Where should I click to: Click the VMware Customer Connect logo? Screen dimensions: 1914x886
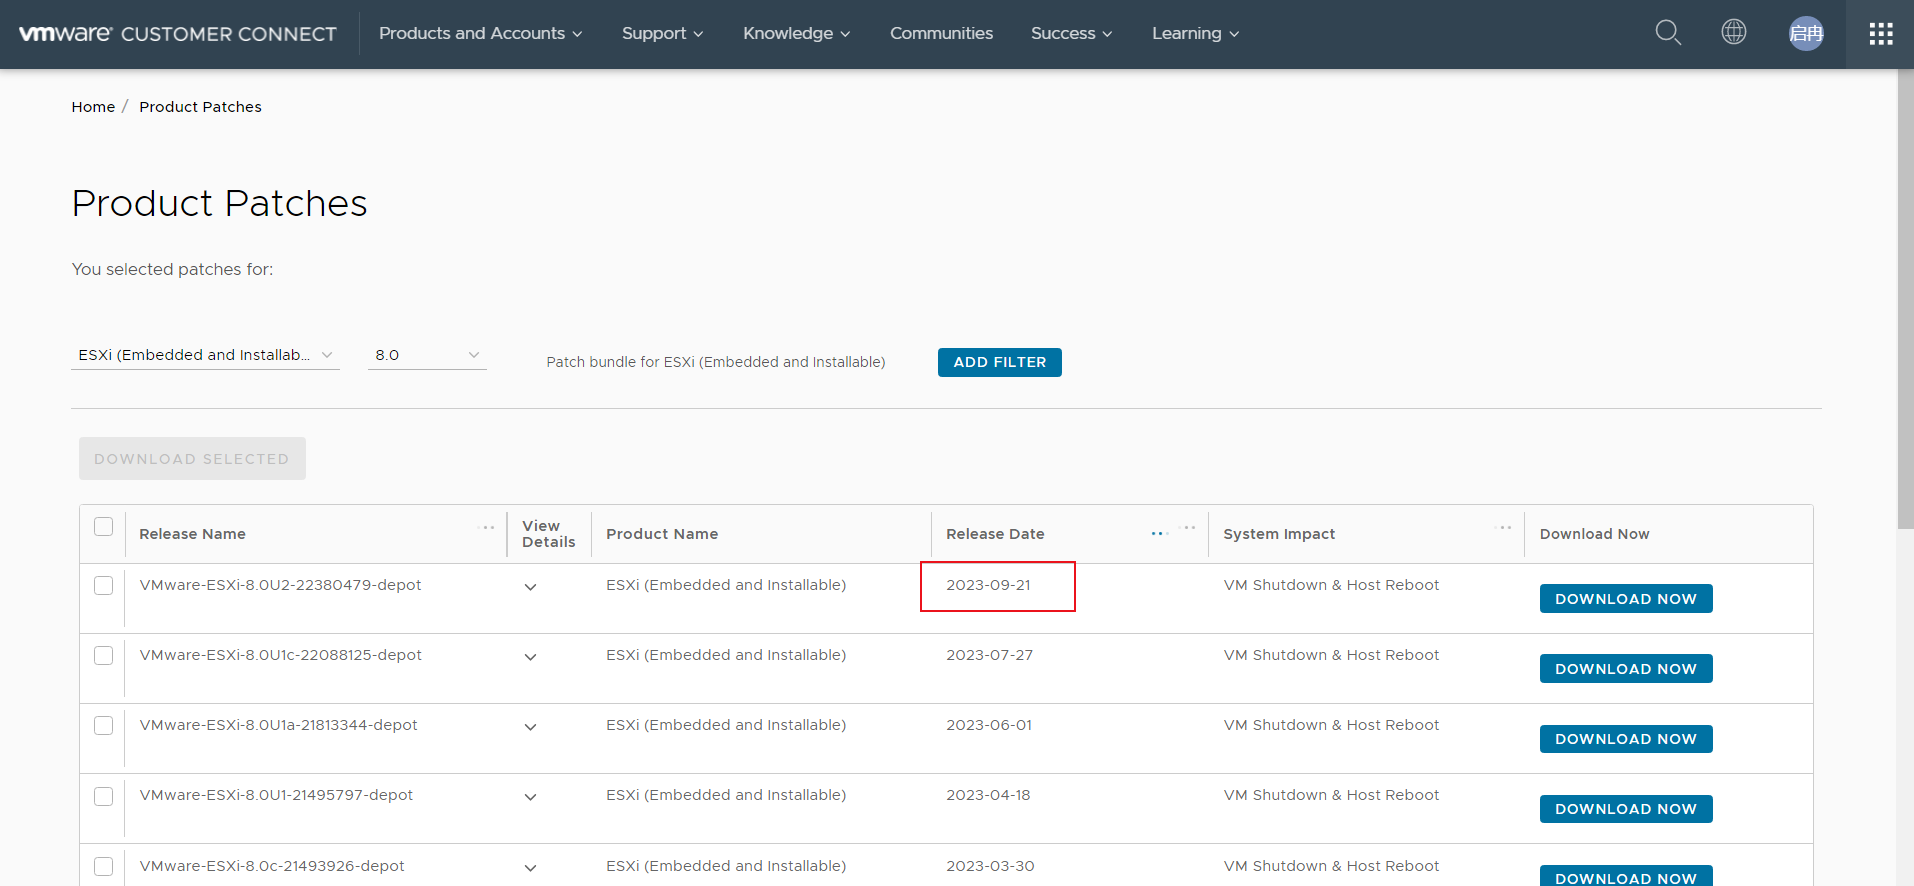point(178,34)
